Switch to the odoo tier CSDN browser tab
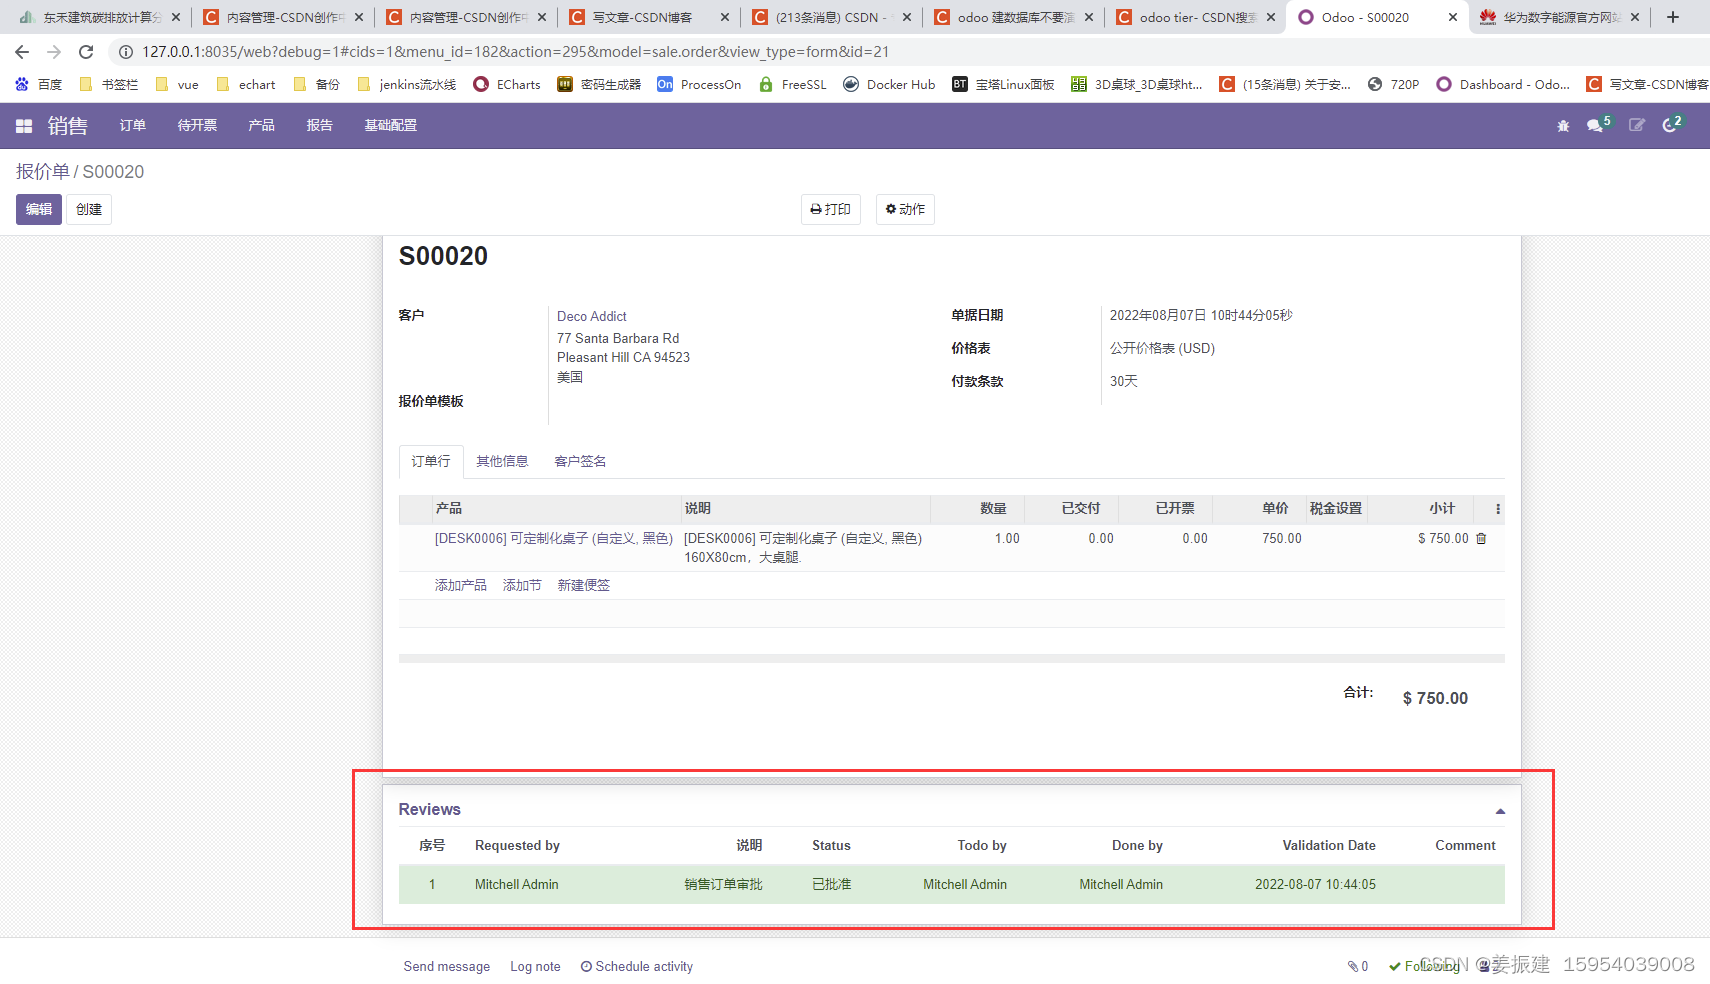The height and width of the screenshot is (984, 1710). (1195, 17)
